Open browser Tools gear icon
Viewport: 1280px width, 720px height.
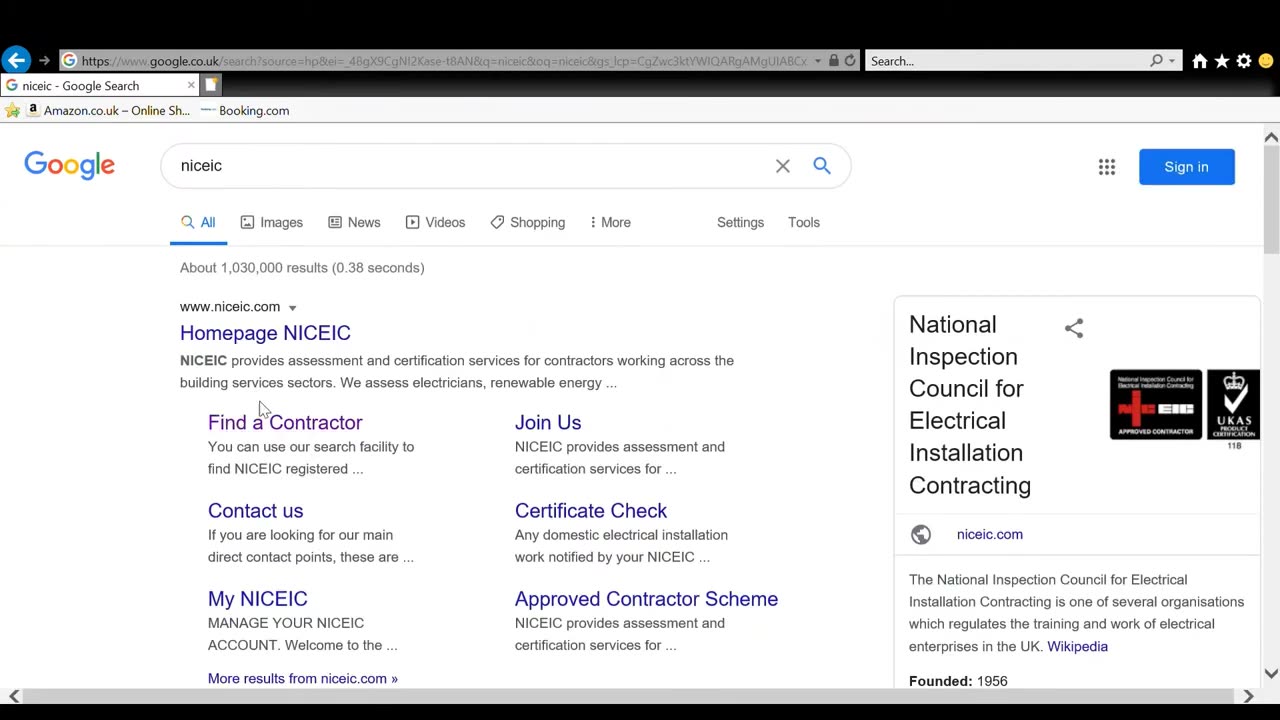pyautogui.click(x=1244, y=61)
